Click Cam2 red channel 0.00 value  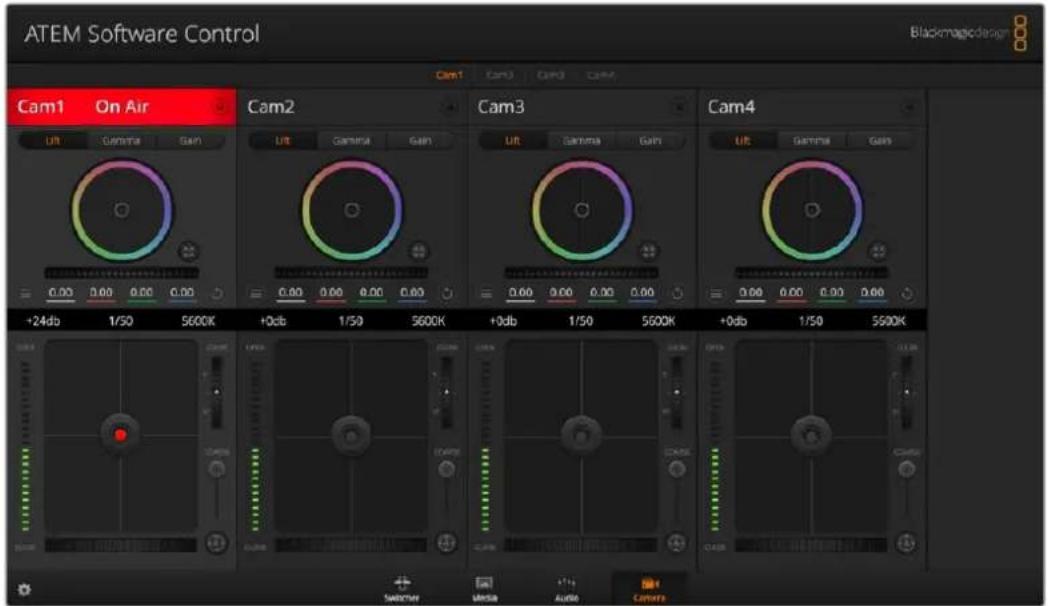(331, 293)
